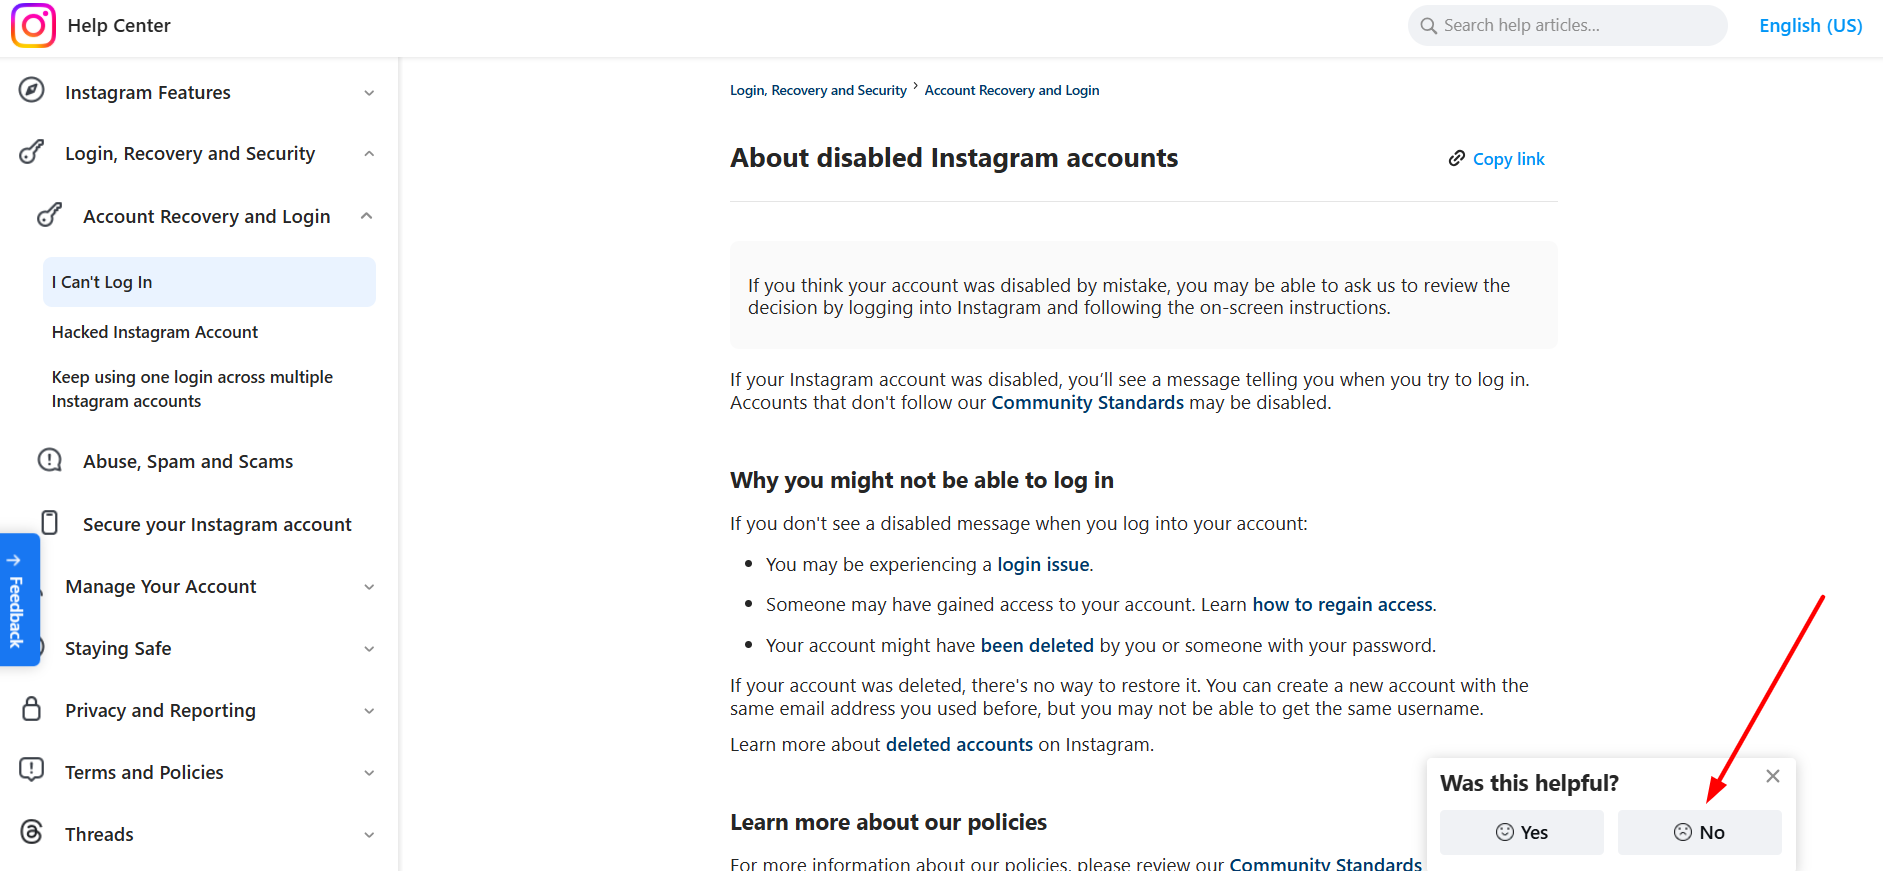Open the deleted accounts link
This screenshot has width=1883, height=871.
[x=959, y=744]
